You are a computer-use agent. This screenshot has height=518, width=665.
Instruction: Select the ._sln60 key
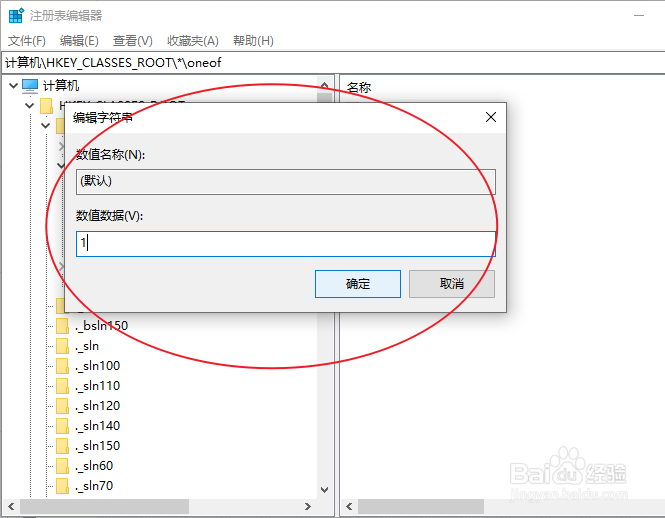(x=94, y=465)
